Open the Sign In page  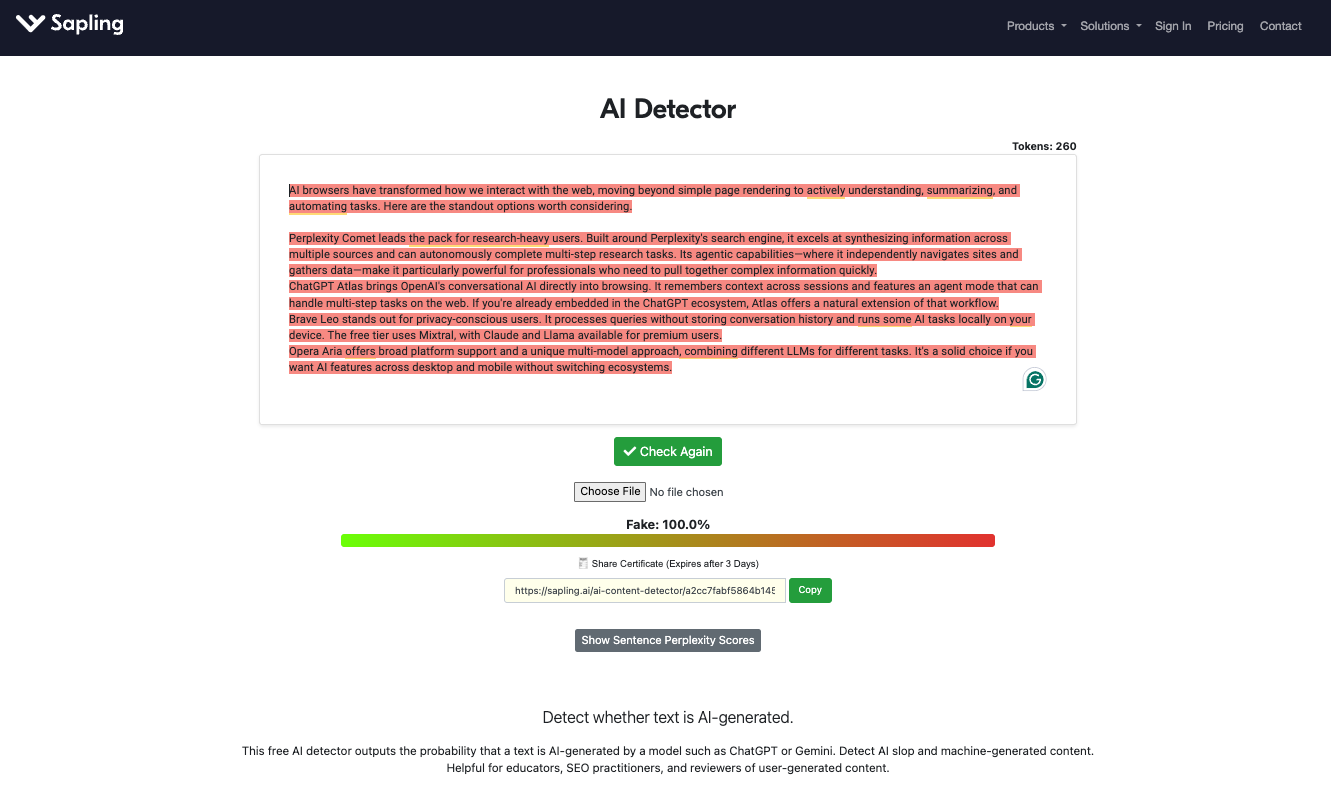1173,26
